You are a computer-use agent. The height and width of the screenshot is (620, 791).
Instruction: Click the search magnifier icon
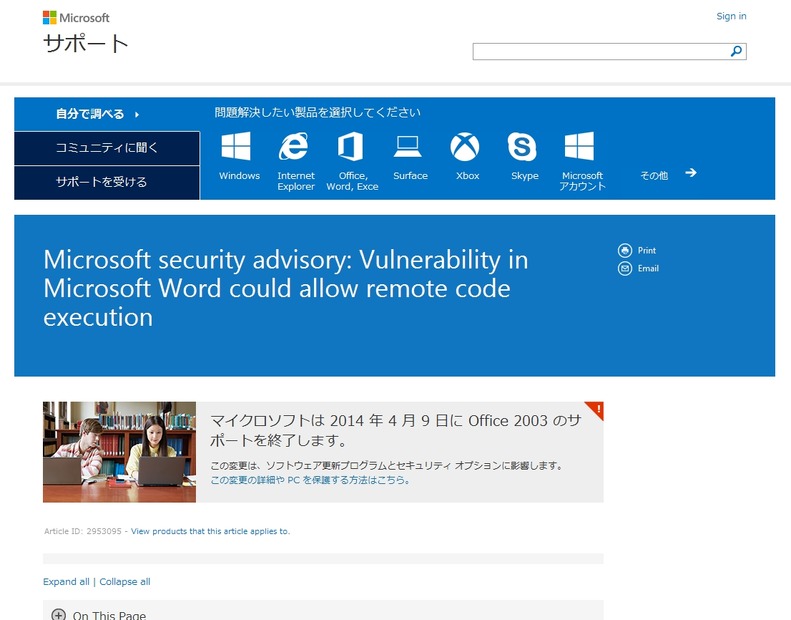736,51
